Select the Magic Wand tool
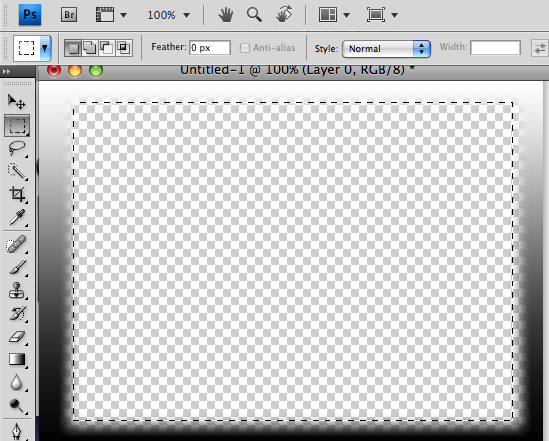The height and width of the screenshot is (441, 549). point(17,172)
